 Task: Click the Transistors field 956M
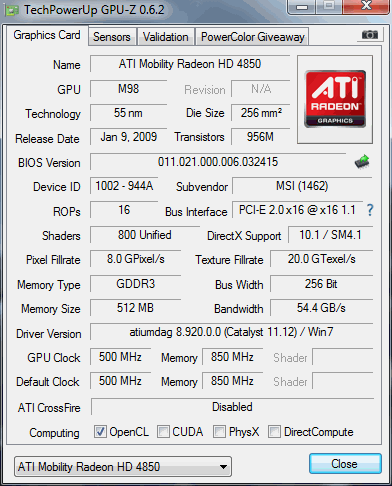click(x=261, y=137)
